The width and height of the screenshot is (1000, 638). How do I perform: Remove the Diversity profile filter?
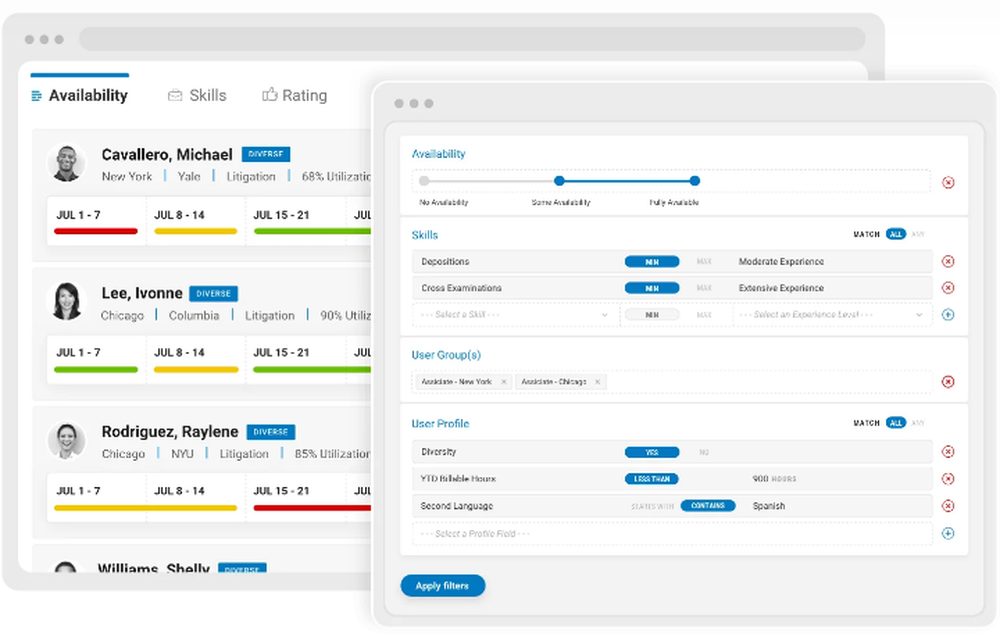pos(948,452)
